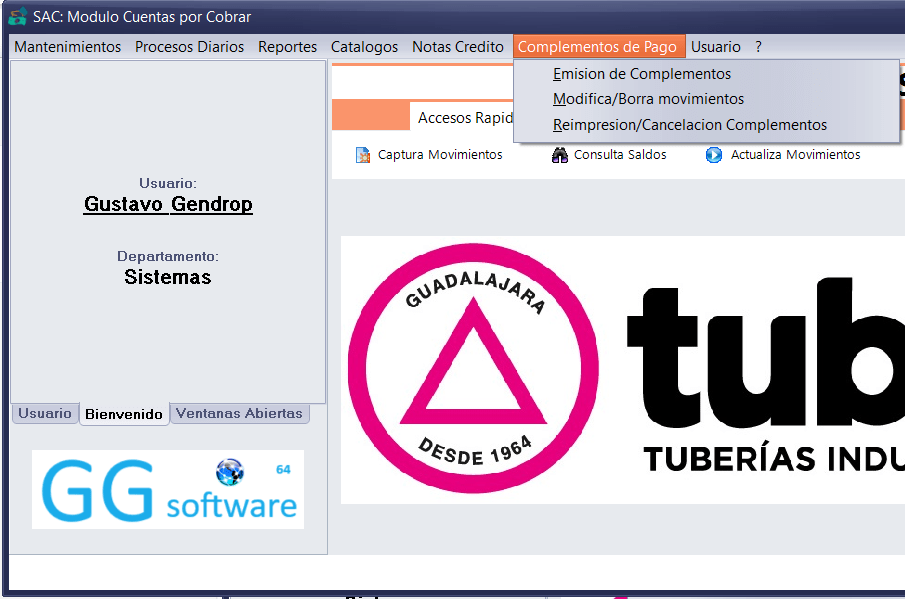Click the pink Guadalajara triangle logo
905x599 pixels.
point(461,368)
